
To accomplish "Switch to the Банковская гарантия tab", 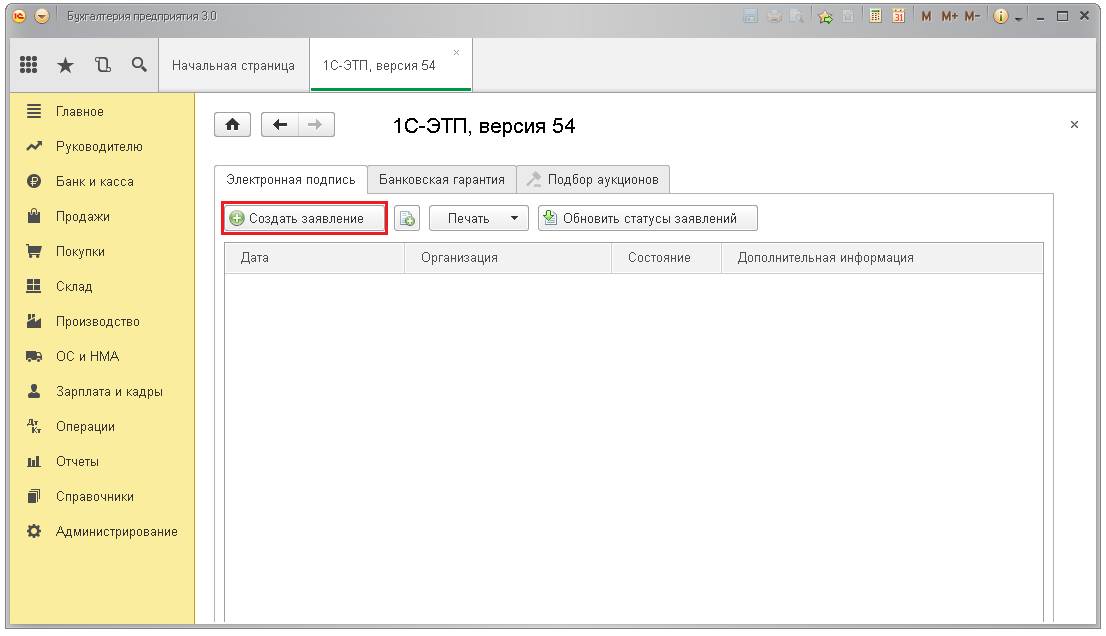I will click(x=442, y=180).
